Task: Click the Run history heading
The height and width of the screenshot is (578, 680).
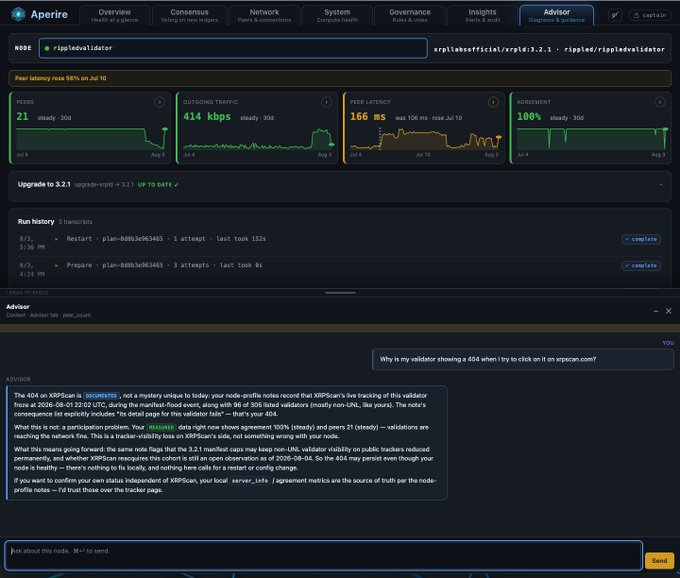Action: pyautogui.click(x=36, y=222)
